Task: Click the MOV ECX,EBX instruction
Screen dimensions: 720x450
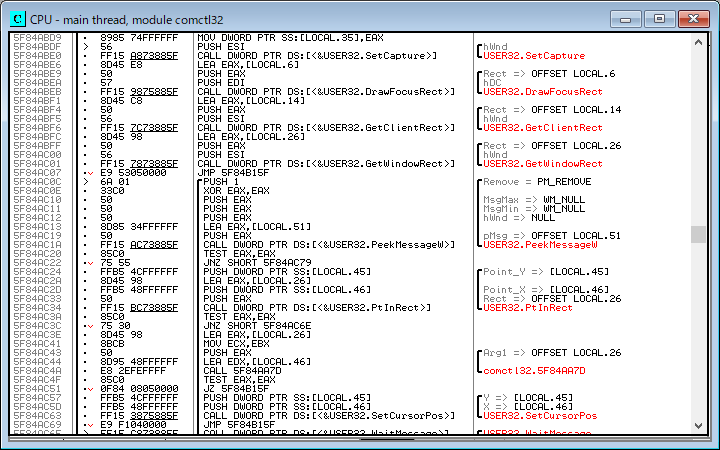Action: coord(236,343)
